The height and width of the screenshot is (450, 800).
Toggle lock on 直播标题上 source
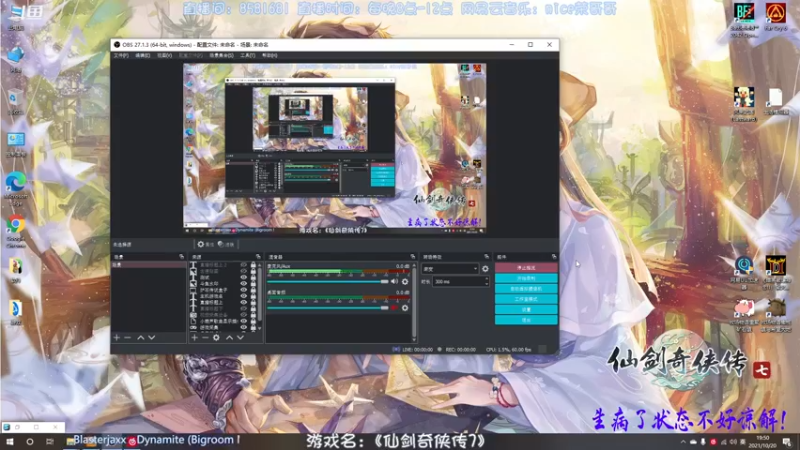[253, 303]
